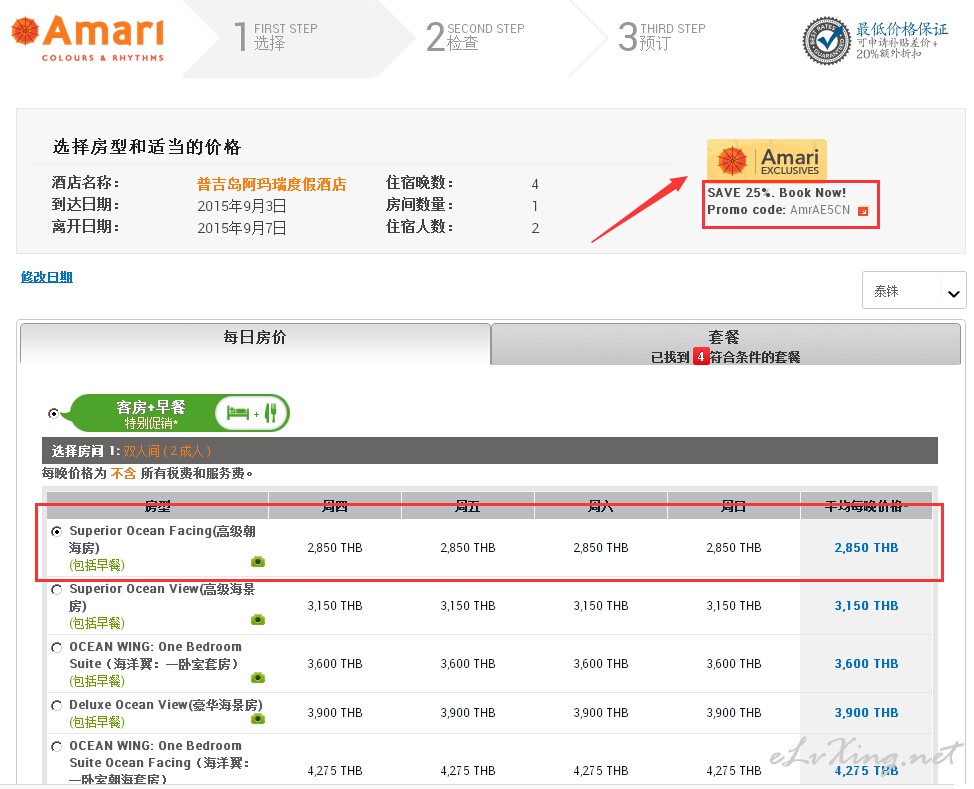Switch to the 套餐 packages tab

[726, 344]
